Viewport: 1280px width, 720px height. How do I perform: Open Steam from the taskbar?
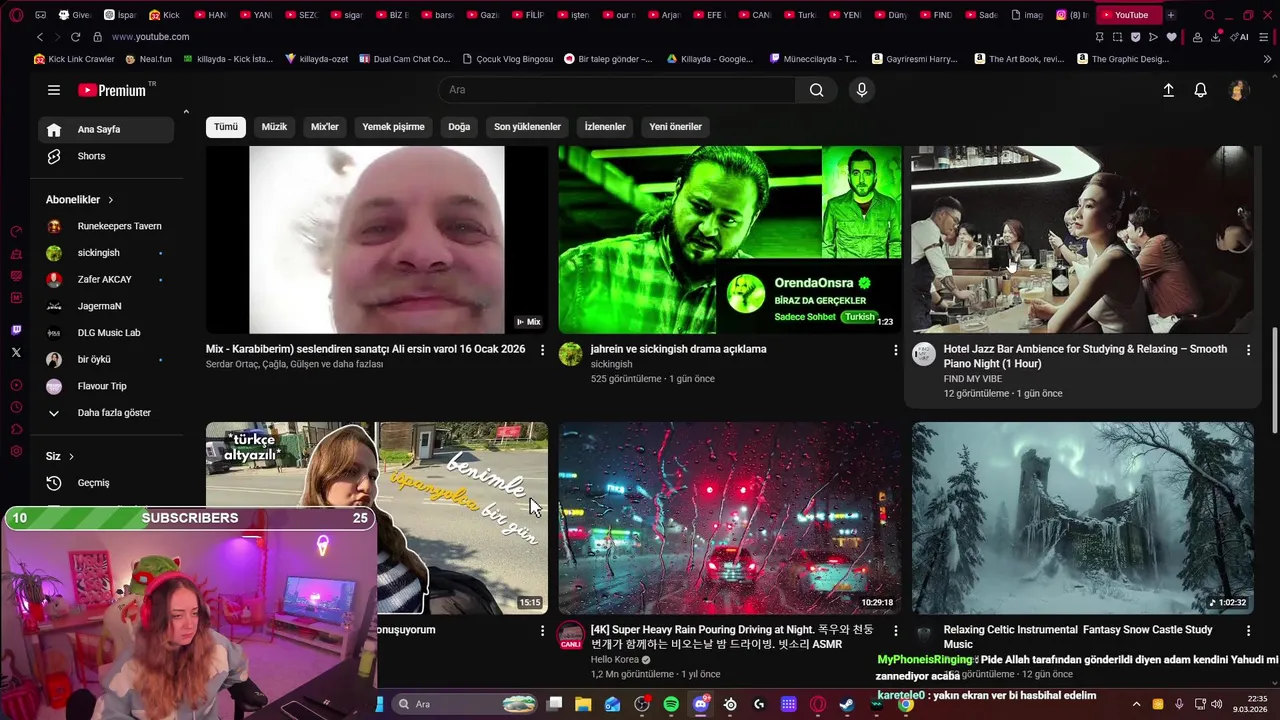click(847, 704)
